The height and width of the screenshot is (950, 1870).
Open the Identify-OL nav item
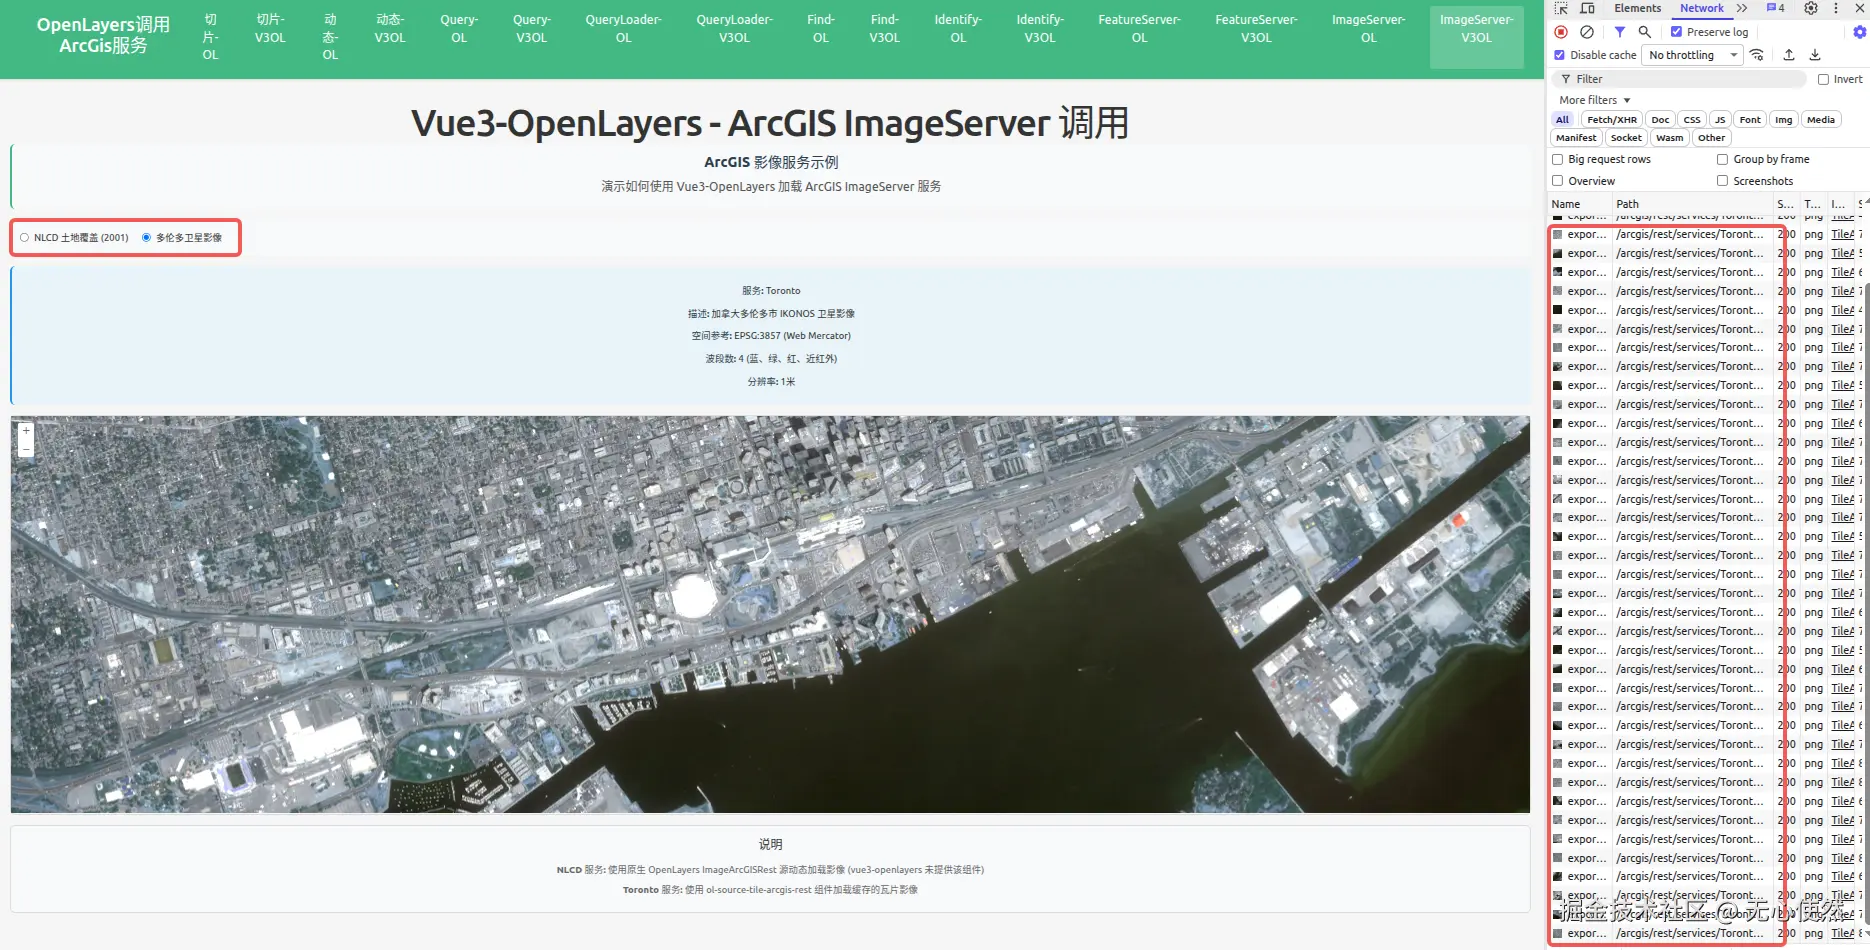[x=958, y=29]
